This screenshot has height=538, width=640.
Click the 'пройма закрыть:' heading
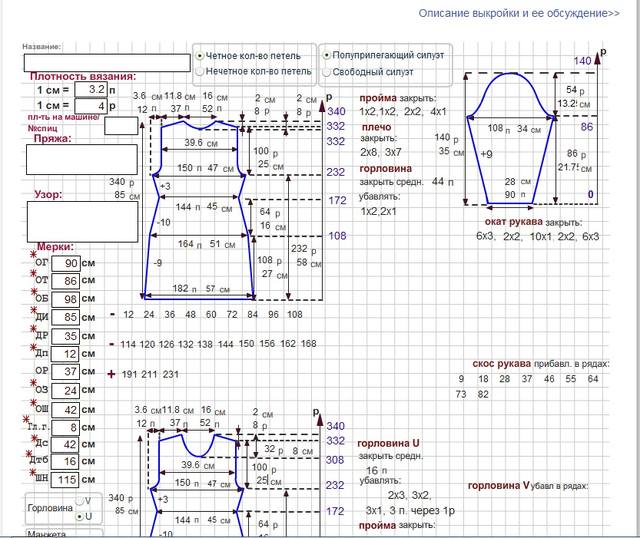[x=398, y=98]
